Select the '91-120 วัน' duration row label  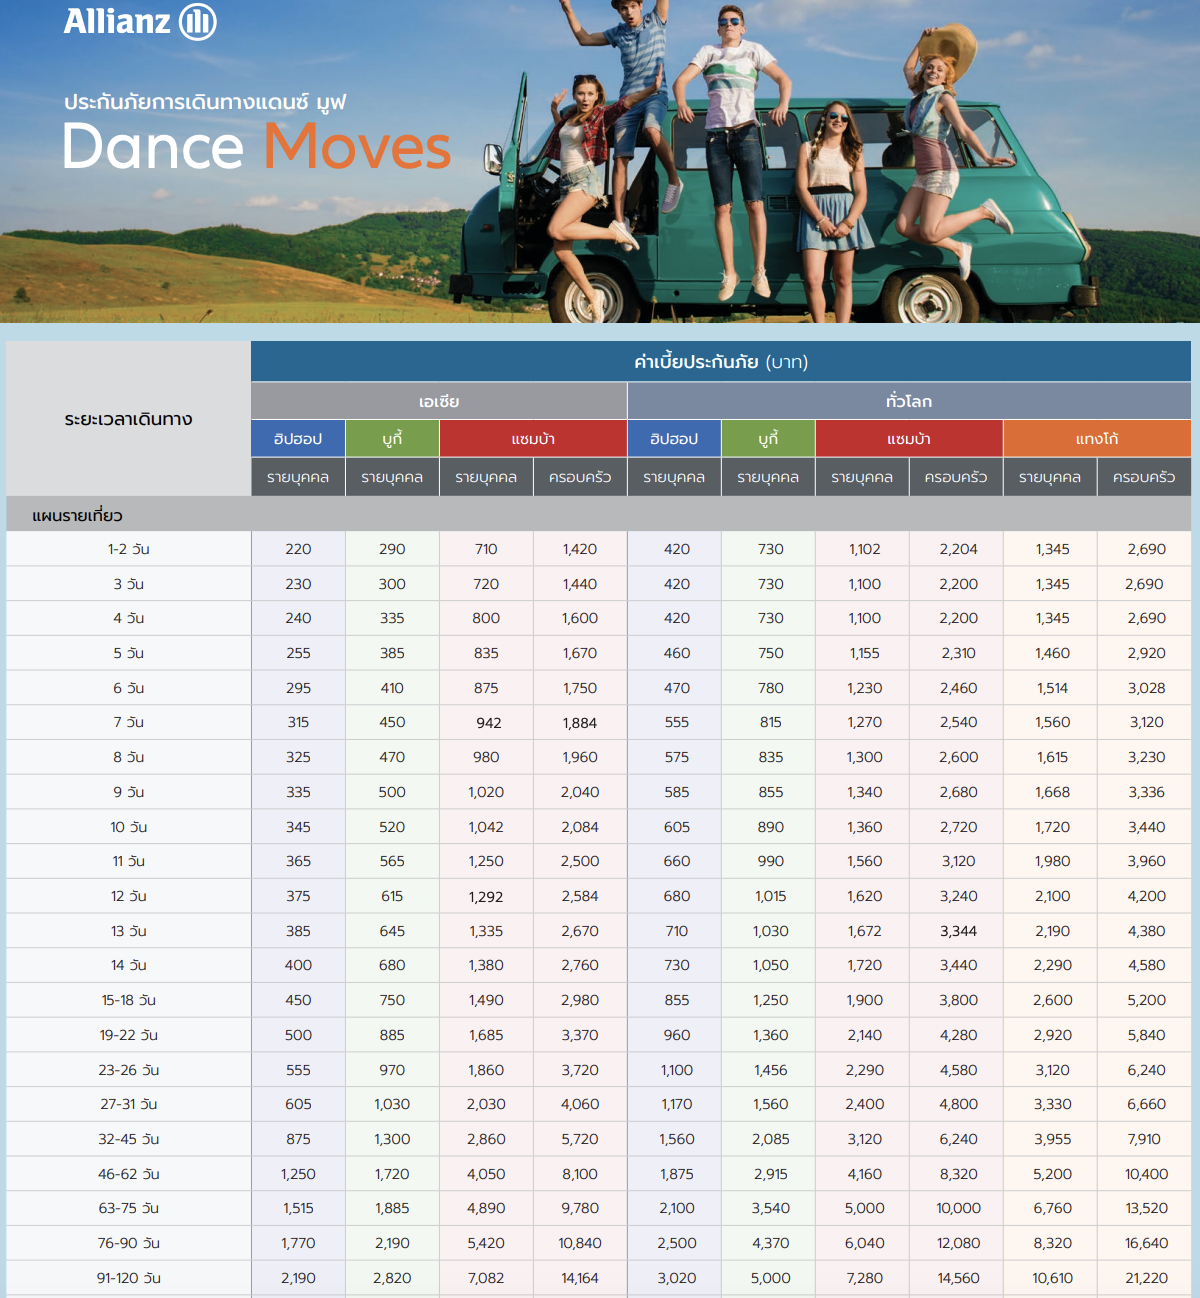point(129,1278)
